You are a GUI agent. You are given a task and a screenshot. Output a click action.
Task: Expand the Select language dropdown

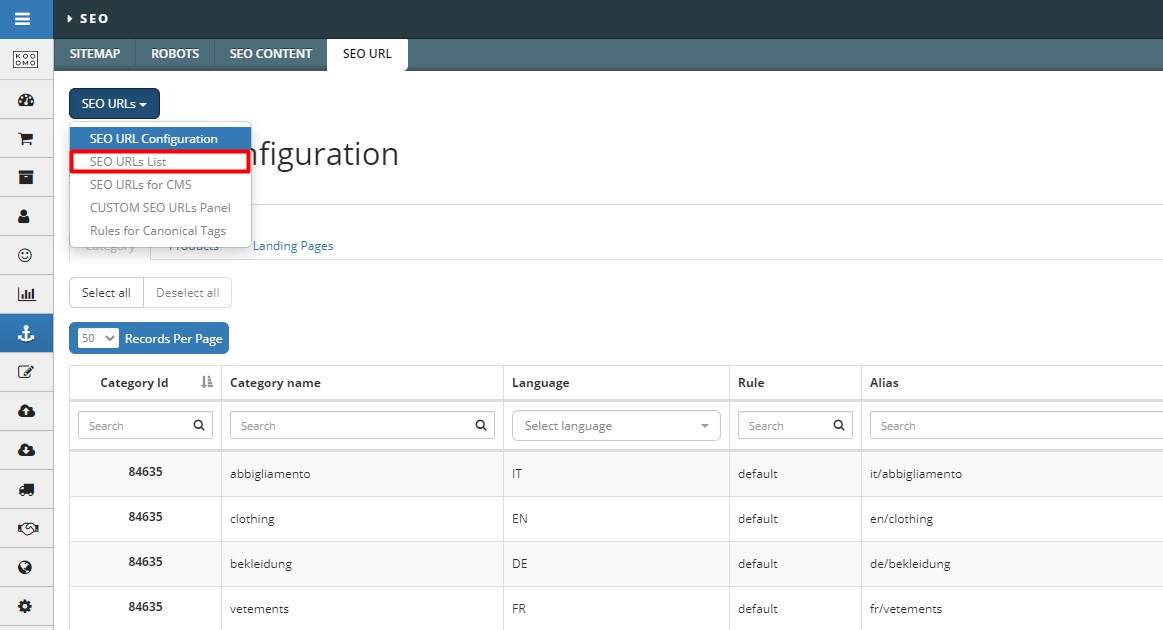[x=616, y=426]
